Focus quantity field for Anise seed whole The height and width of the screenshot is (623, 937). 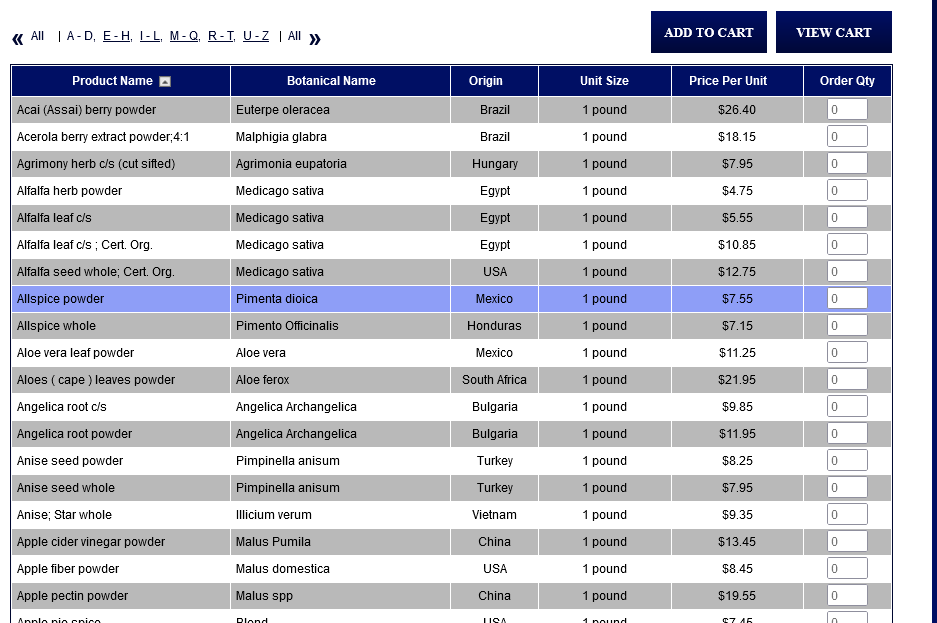(847, 487)
